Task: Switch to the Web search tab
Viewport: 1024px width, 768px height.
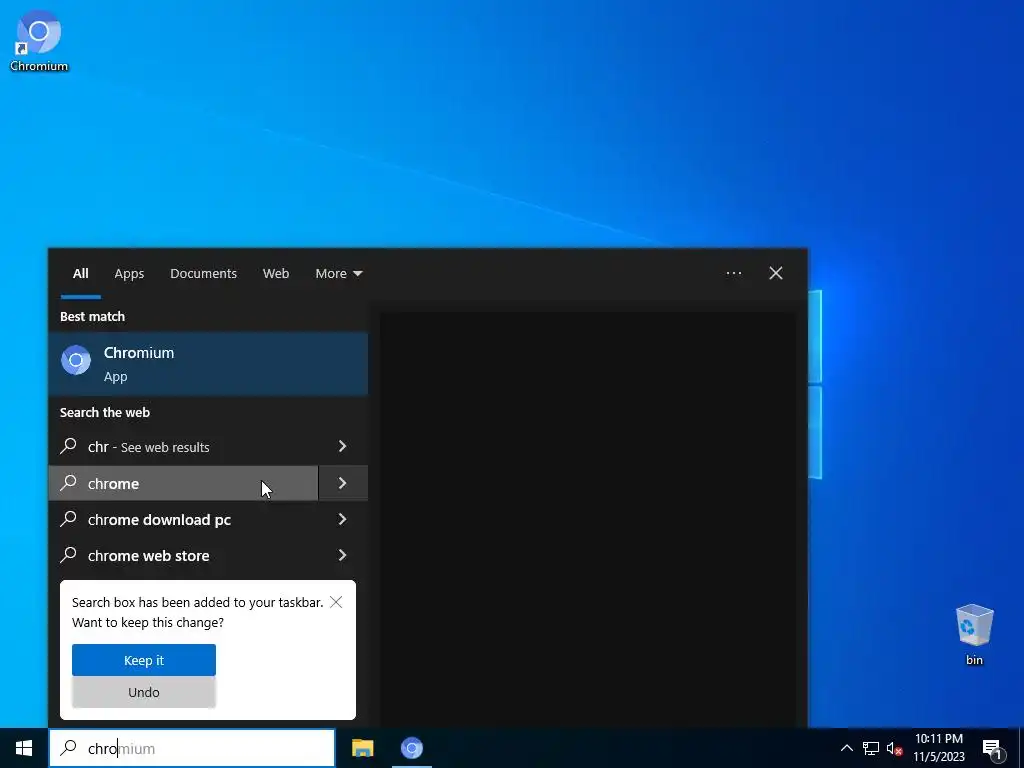Action: [276, 274]
